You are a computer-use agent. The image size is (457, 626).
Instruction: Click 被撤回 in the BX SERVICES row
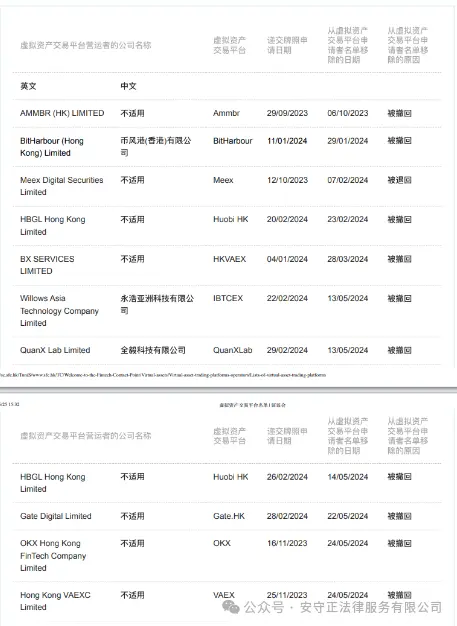point(400,259)
